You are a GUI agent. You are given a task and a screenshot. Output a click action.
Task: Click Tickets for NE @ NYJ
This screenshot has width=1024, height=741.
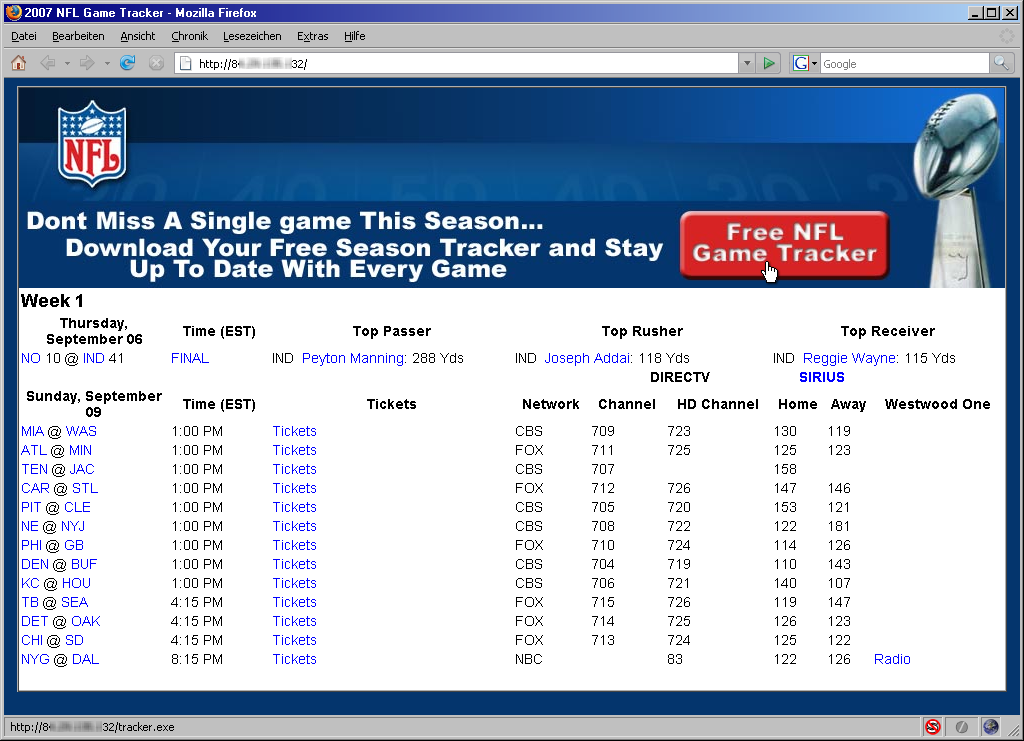point(295,526)
